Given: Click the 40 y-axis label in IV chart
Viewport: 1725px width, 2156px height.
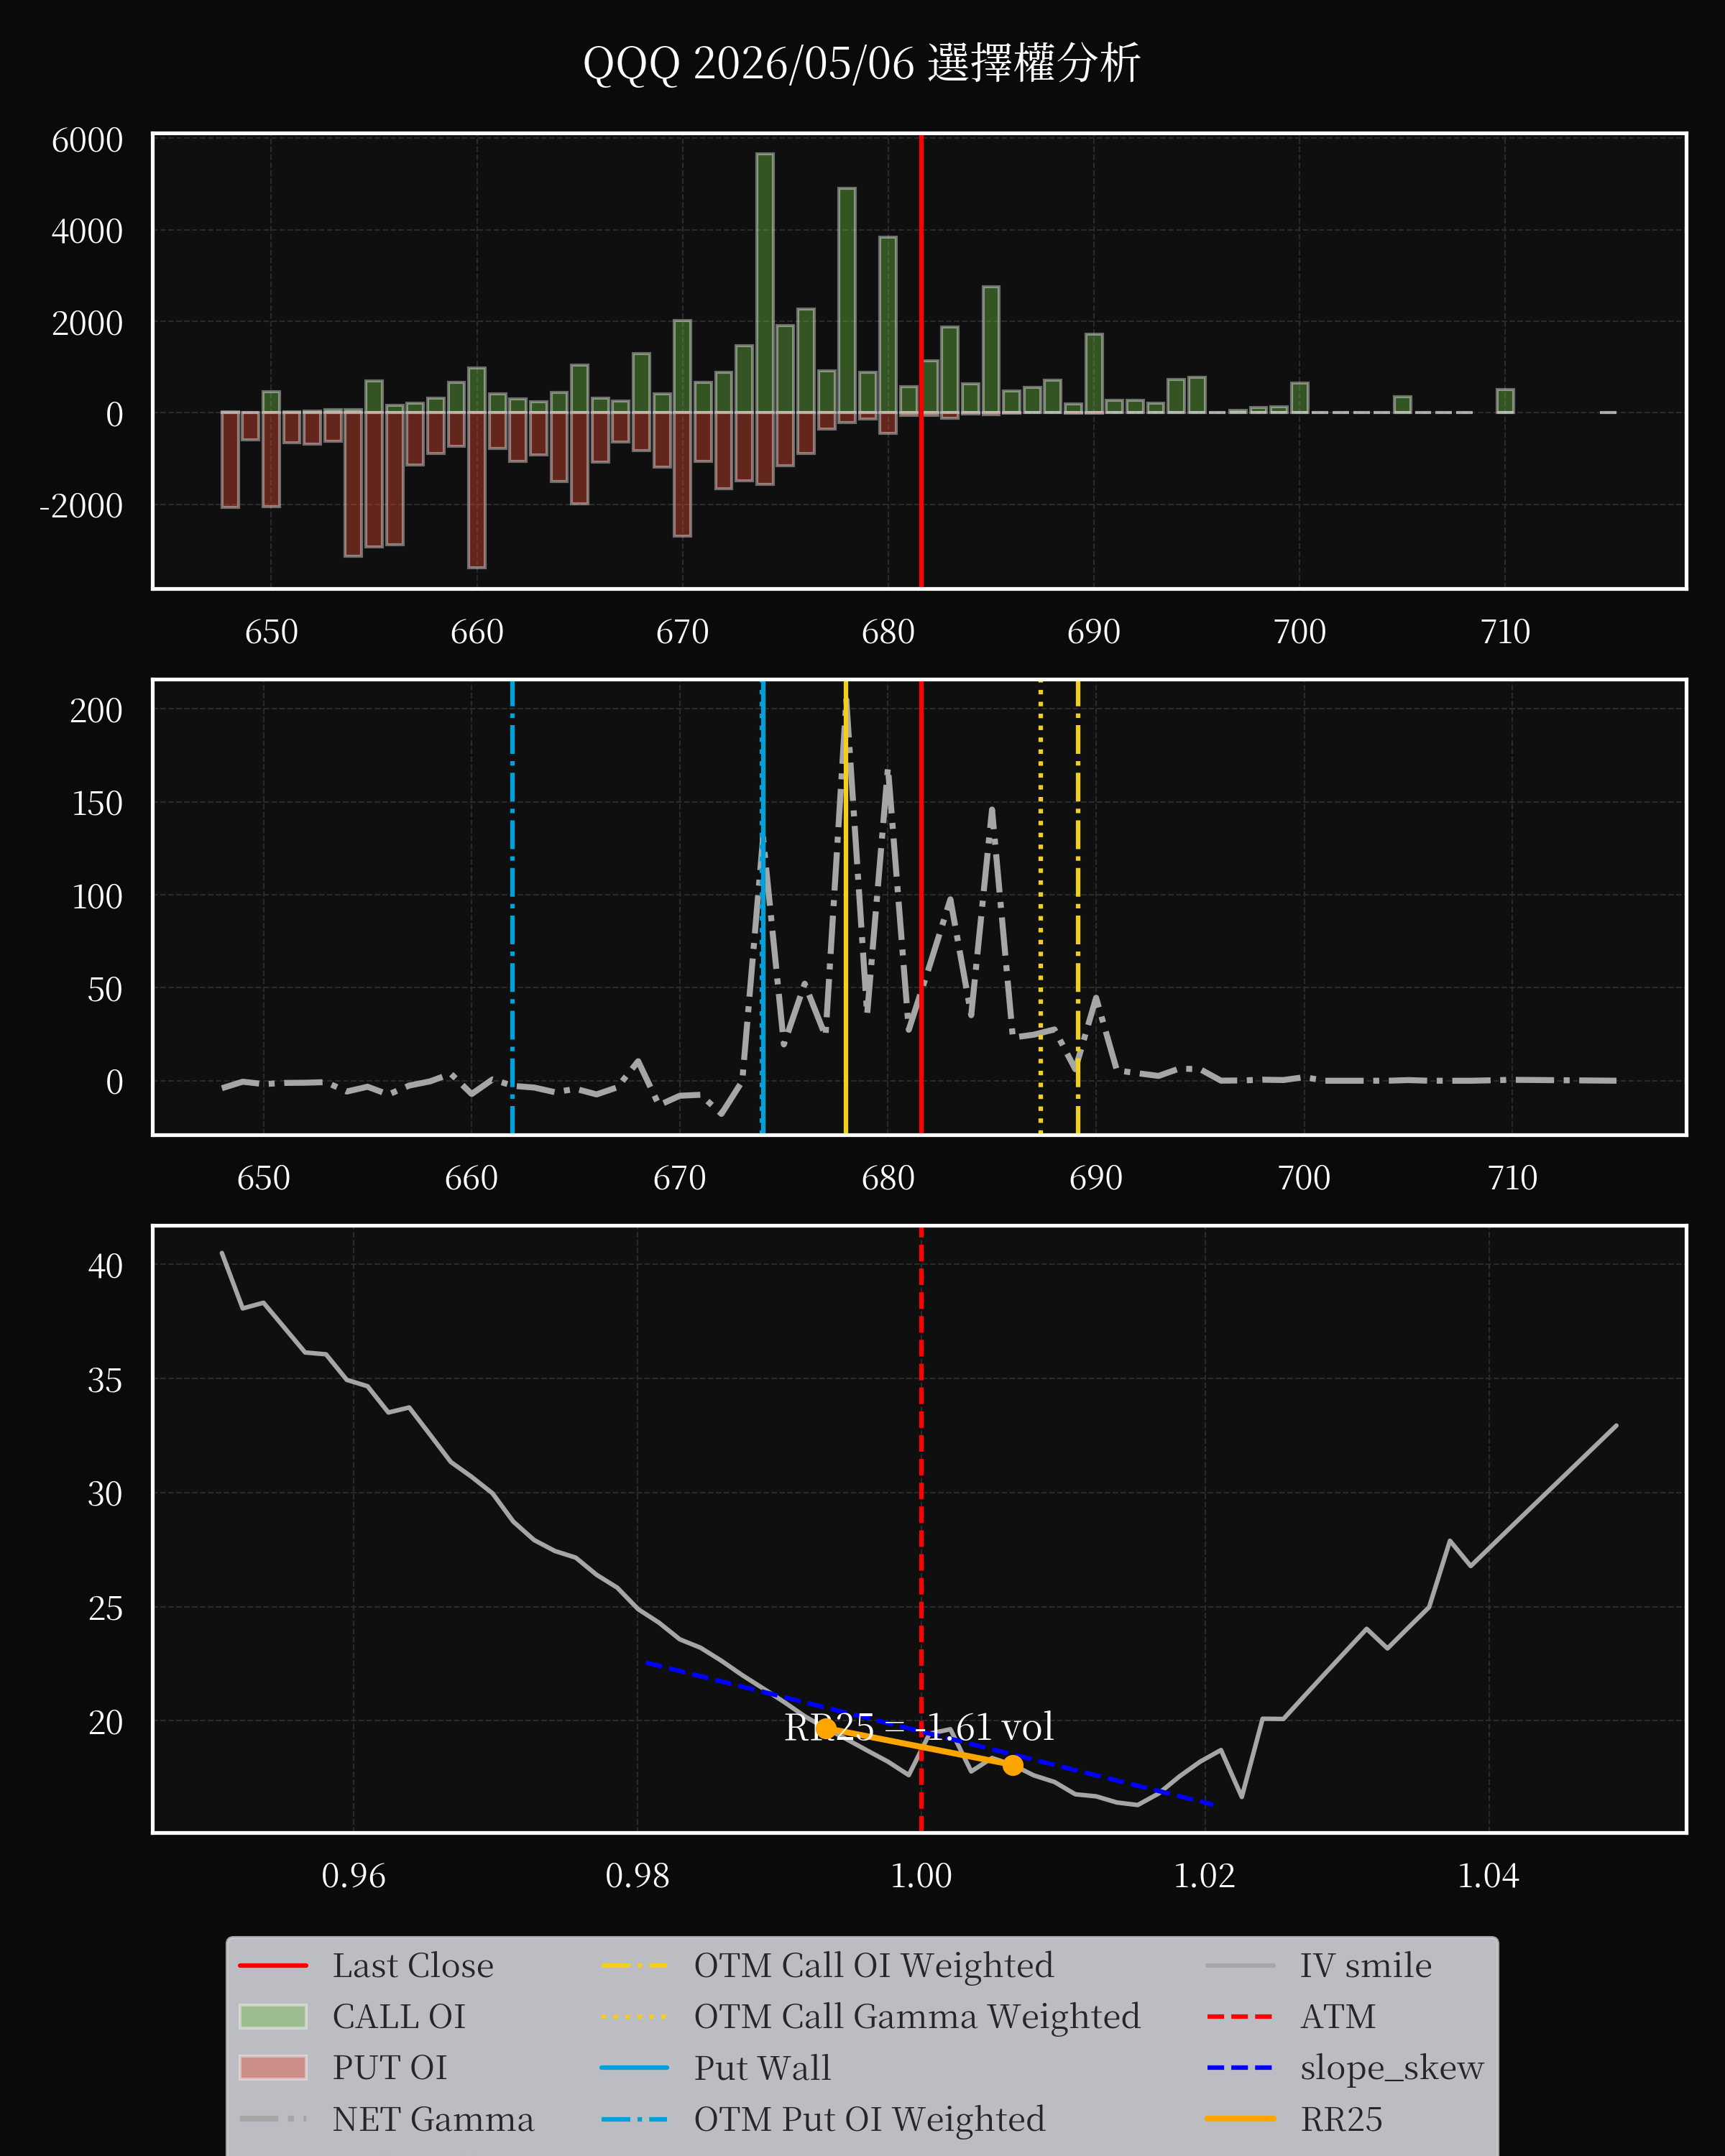Looking at the screenshot, I should coord(105,1266).
